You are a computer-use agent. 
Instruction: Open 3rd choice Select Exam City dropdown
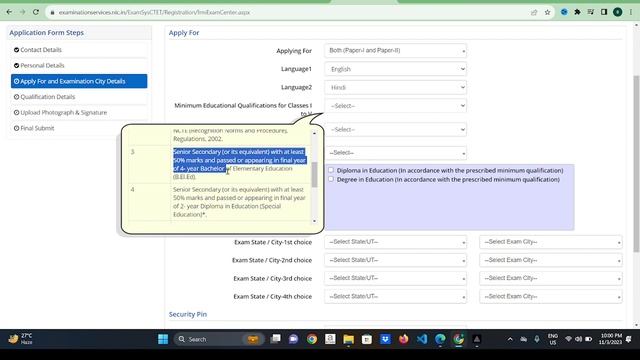click(551, 278)
